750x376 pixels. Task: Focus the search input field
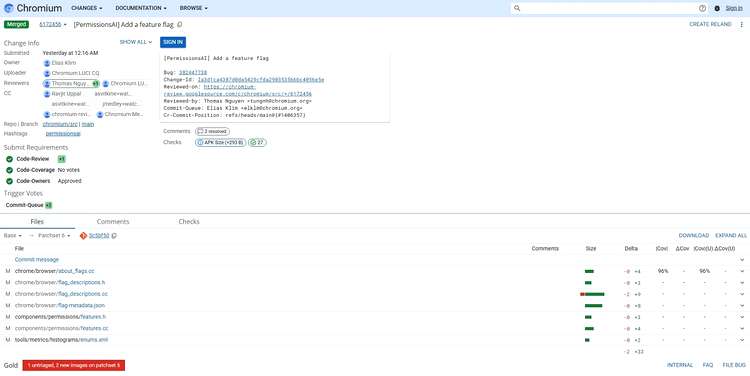[x=609, y=8]
